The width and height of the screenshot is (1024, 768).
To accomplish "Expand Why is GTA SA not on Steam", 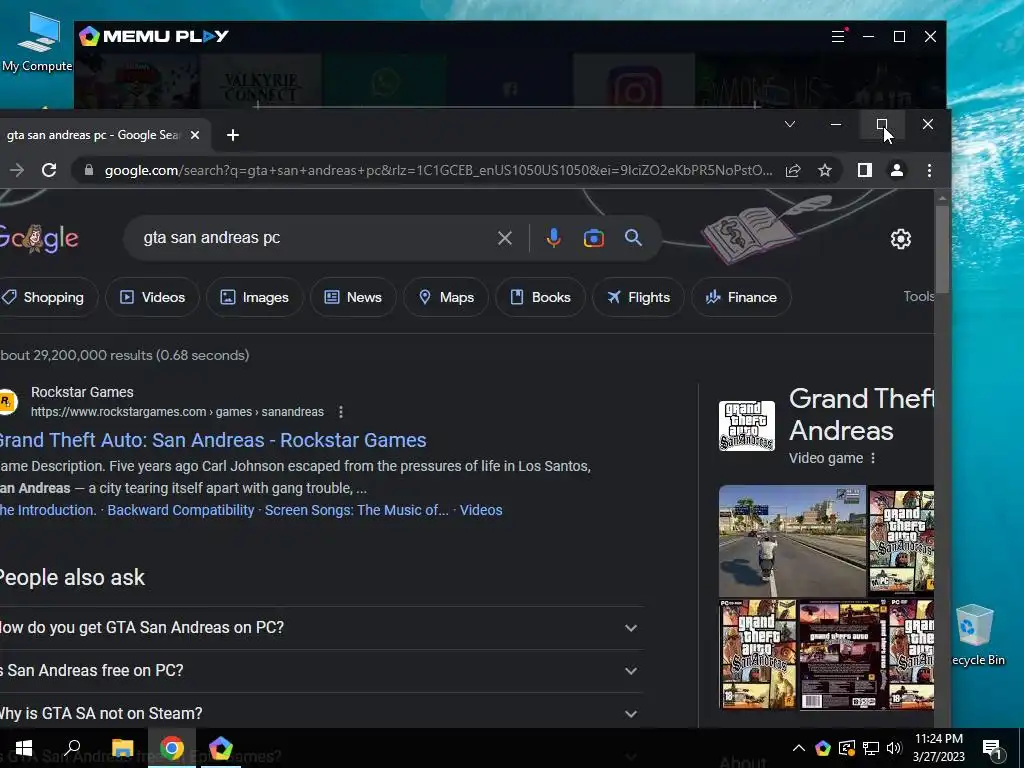I will pos(321,714).
